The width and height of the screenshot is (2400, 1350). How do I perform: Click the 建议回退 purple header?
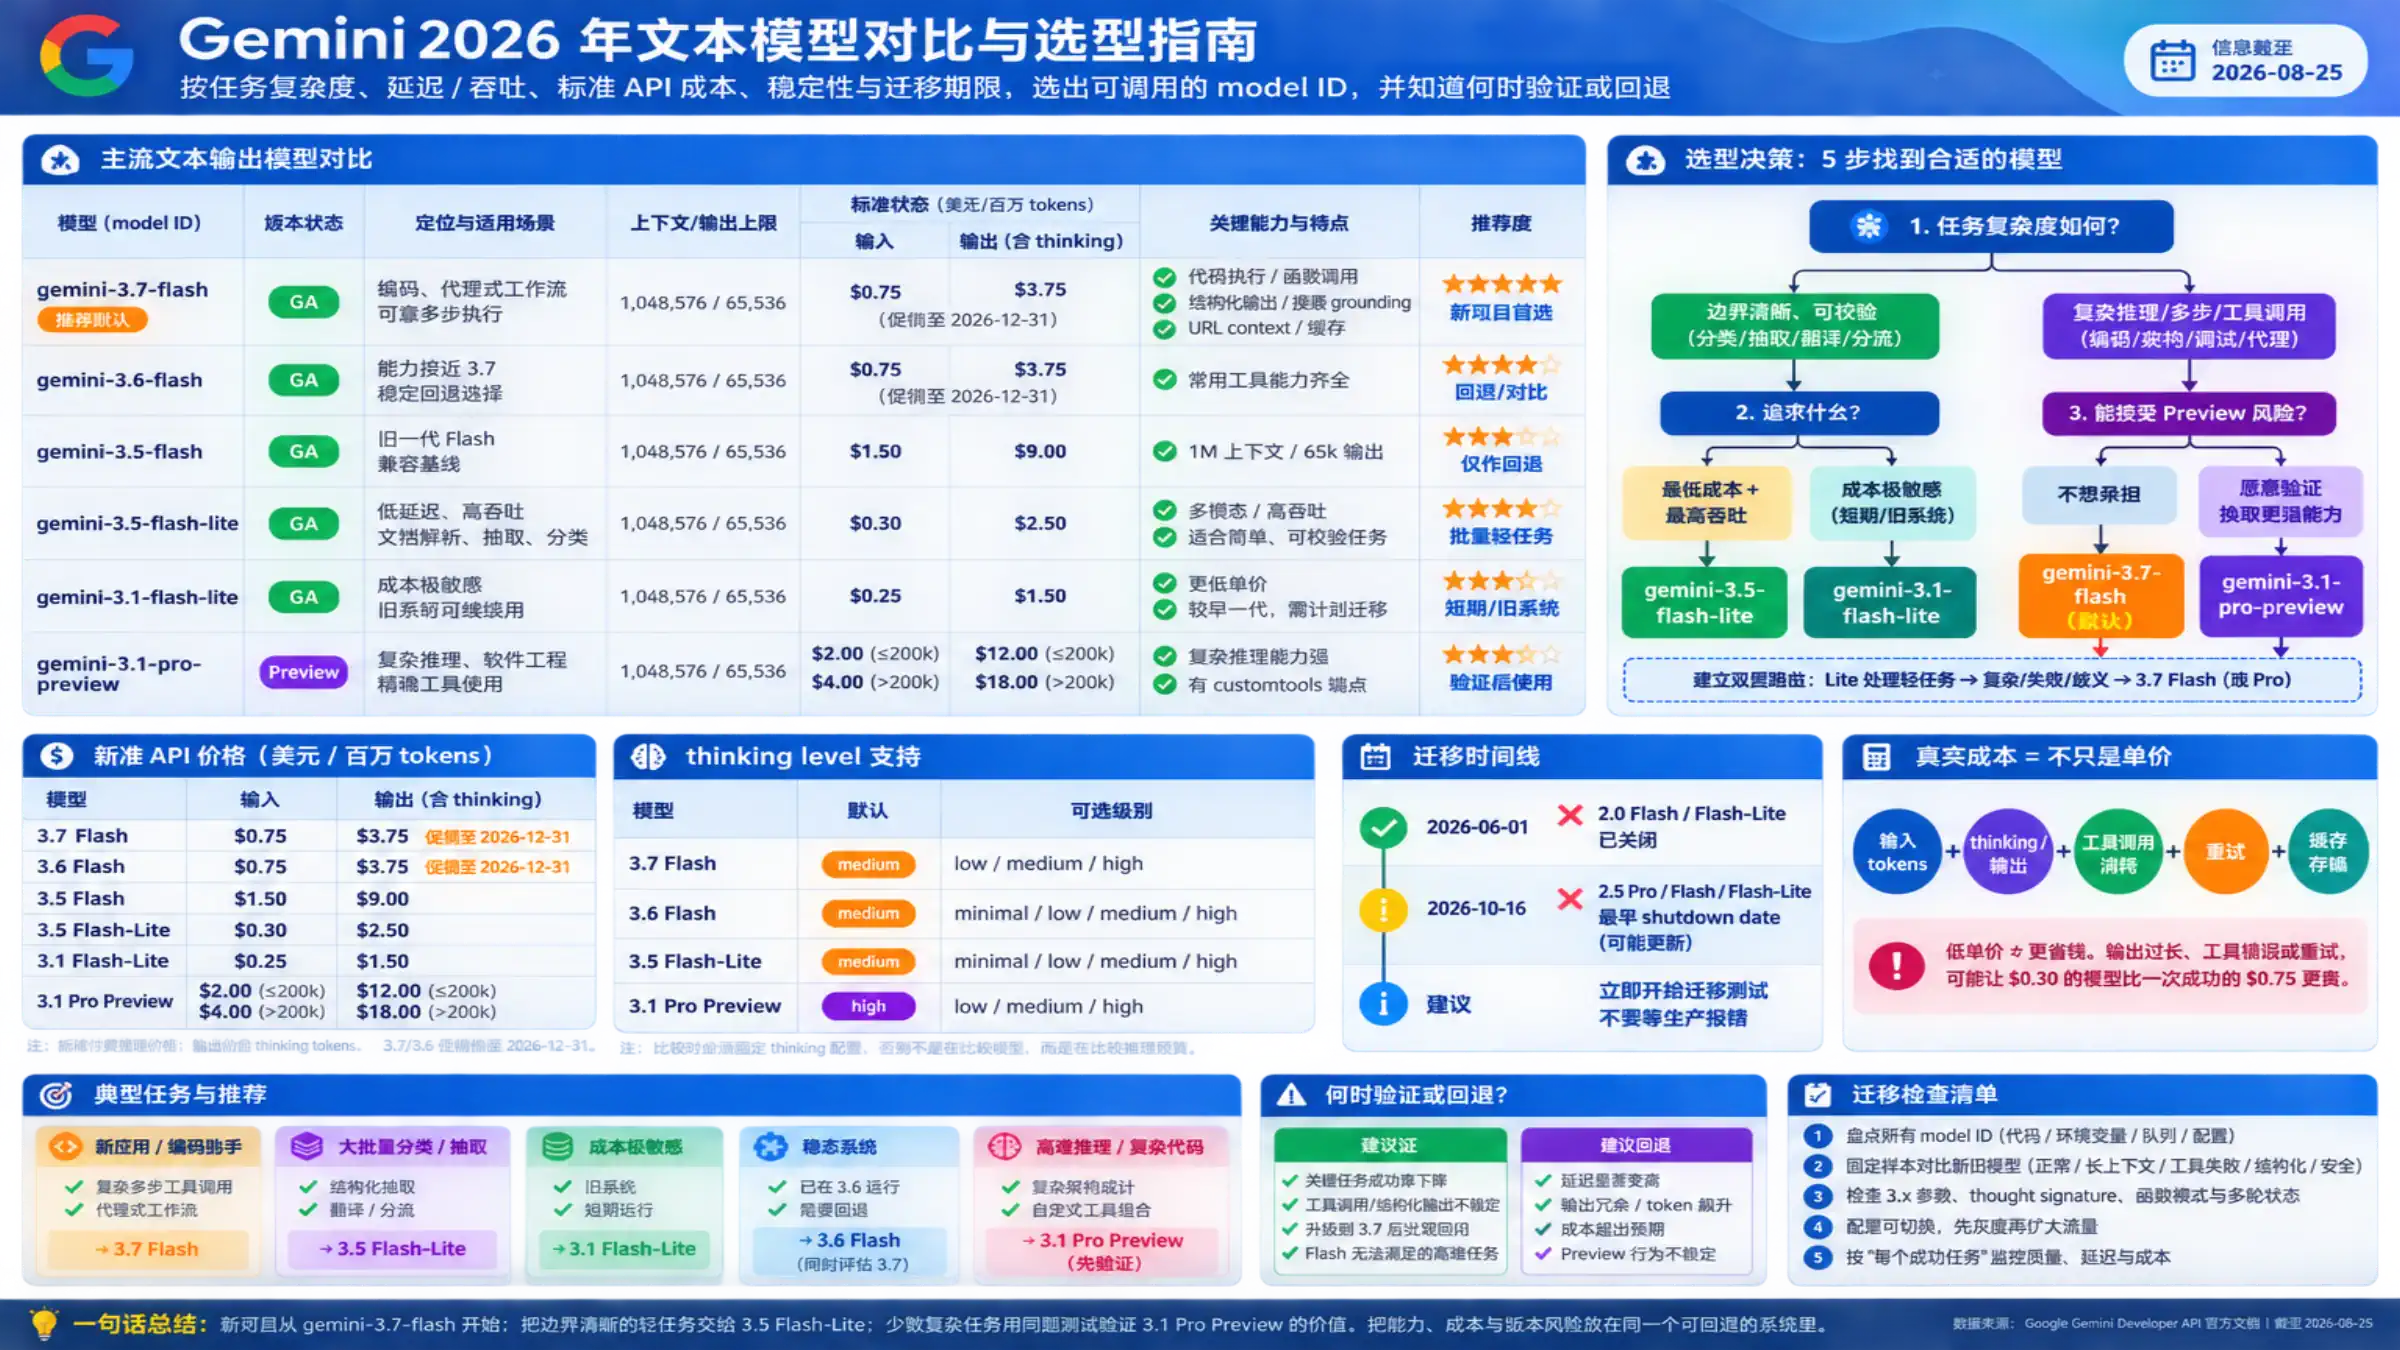coord(1636,1146)
